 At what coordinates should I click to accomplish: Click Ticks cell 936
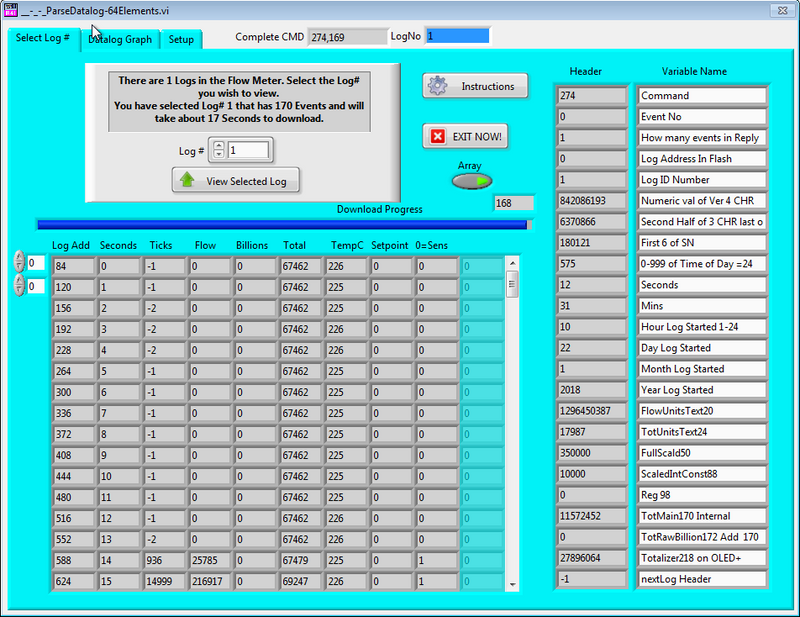click(165, 560)
